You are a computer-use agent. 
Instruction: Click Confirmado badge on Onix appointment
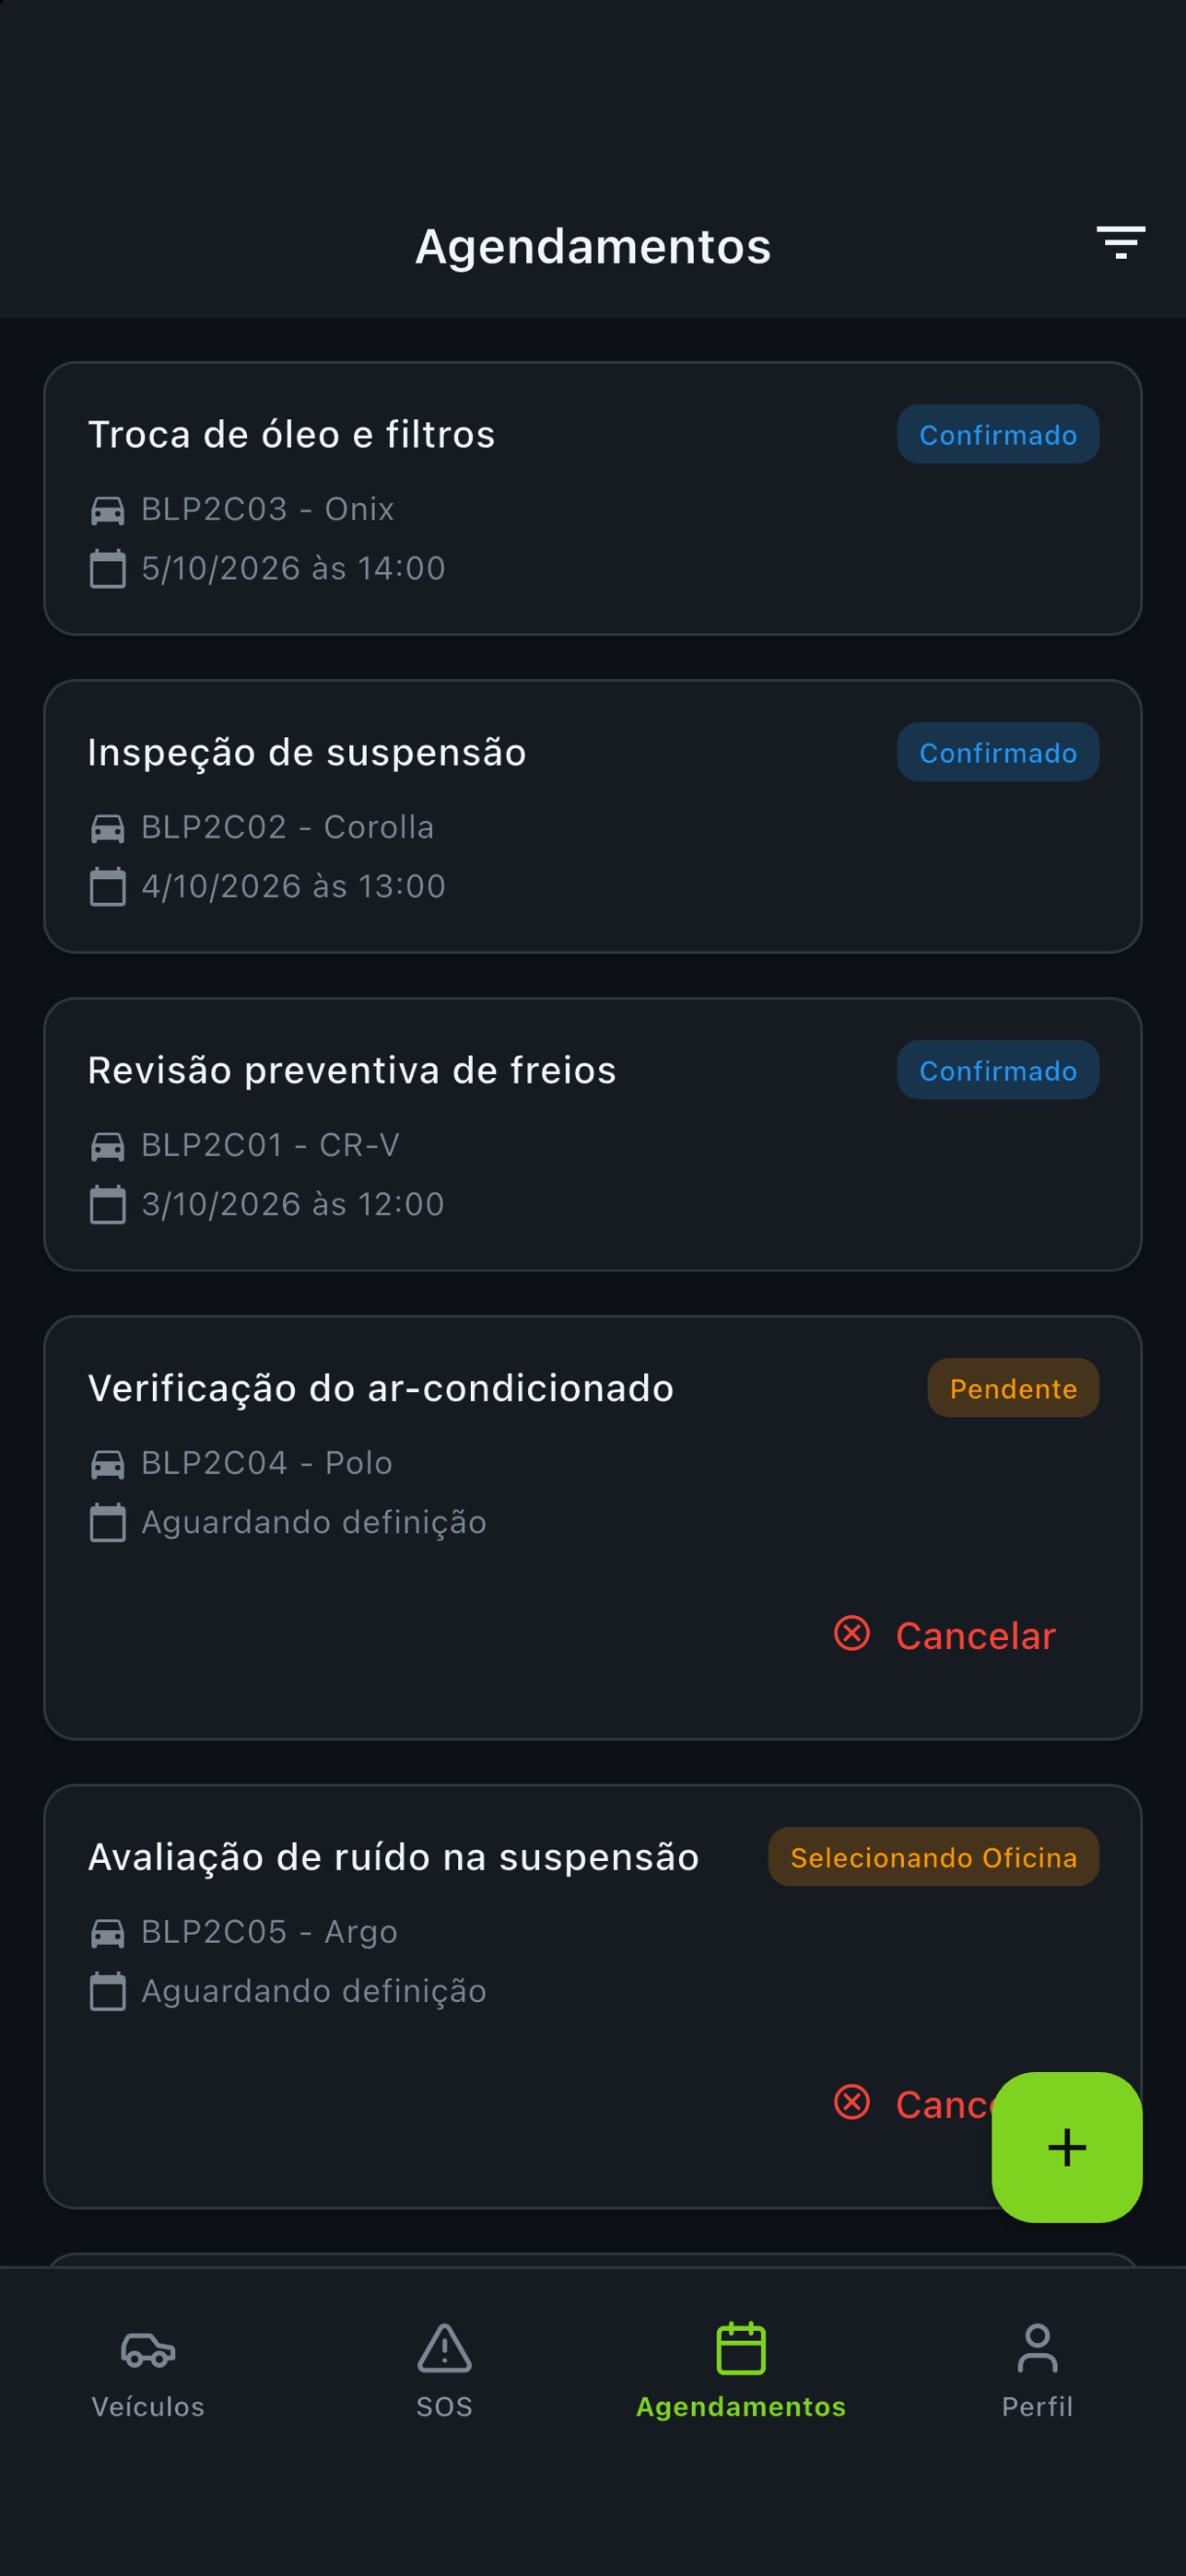pos(998,434)
